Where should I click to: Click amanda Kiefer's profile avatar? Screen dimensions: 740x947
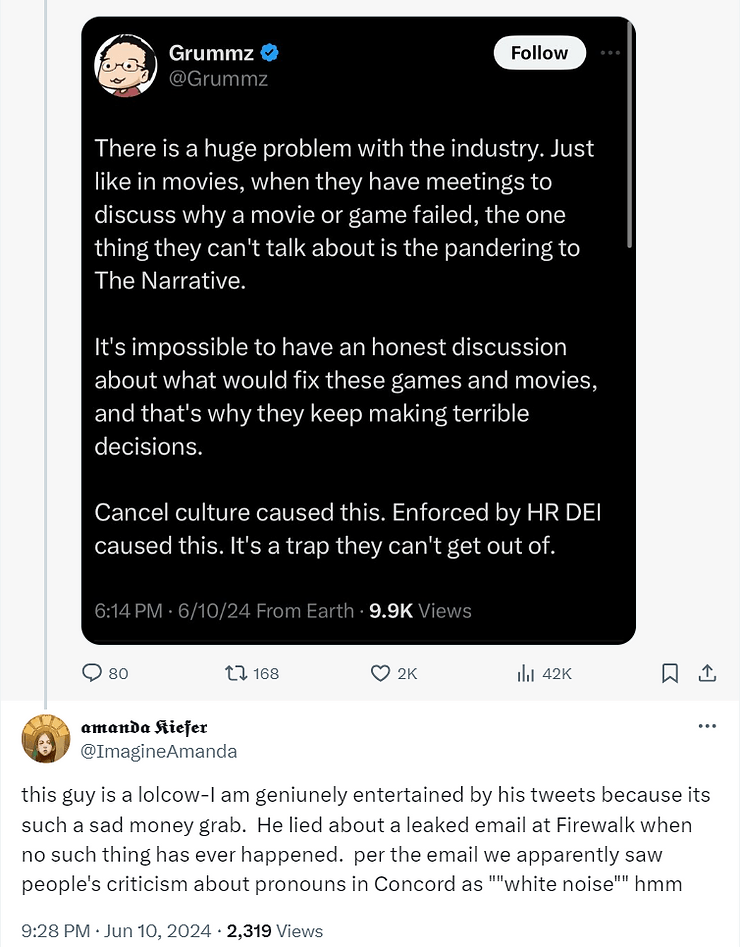tap(43, 738)
